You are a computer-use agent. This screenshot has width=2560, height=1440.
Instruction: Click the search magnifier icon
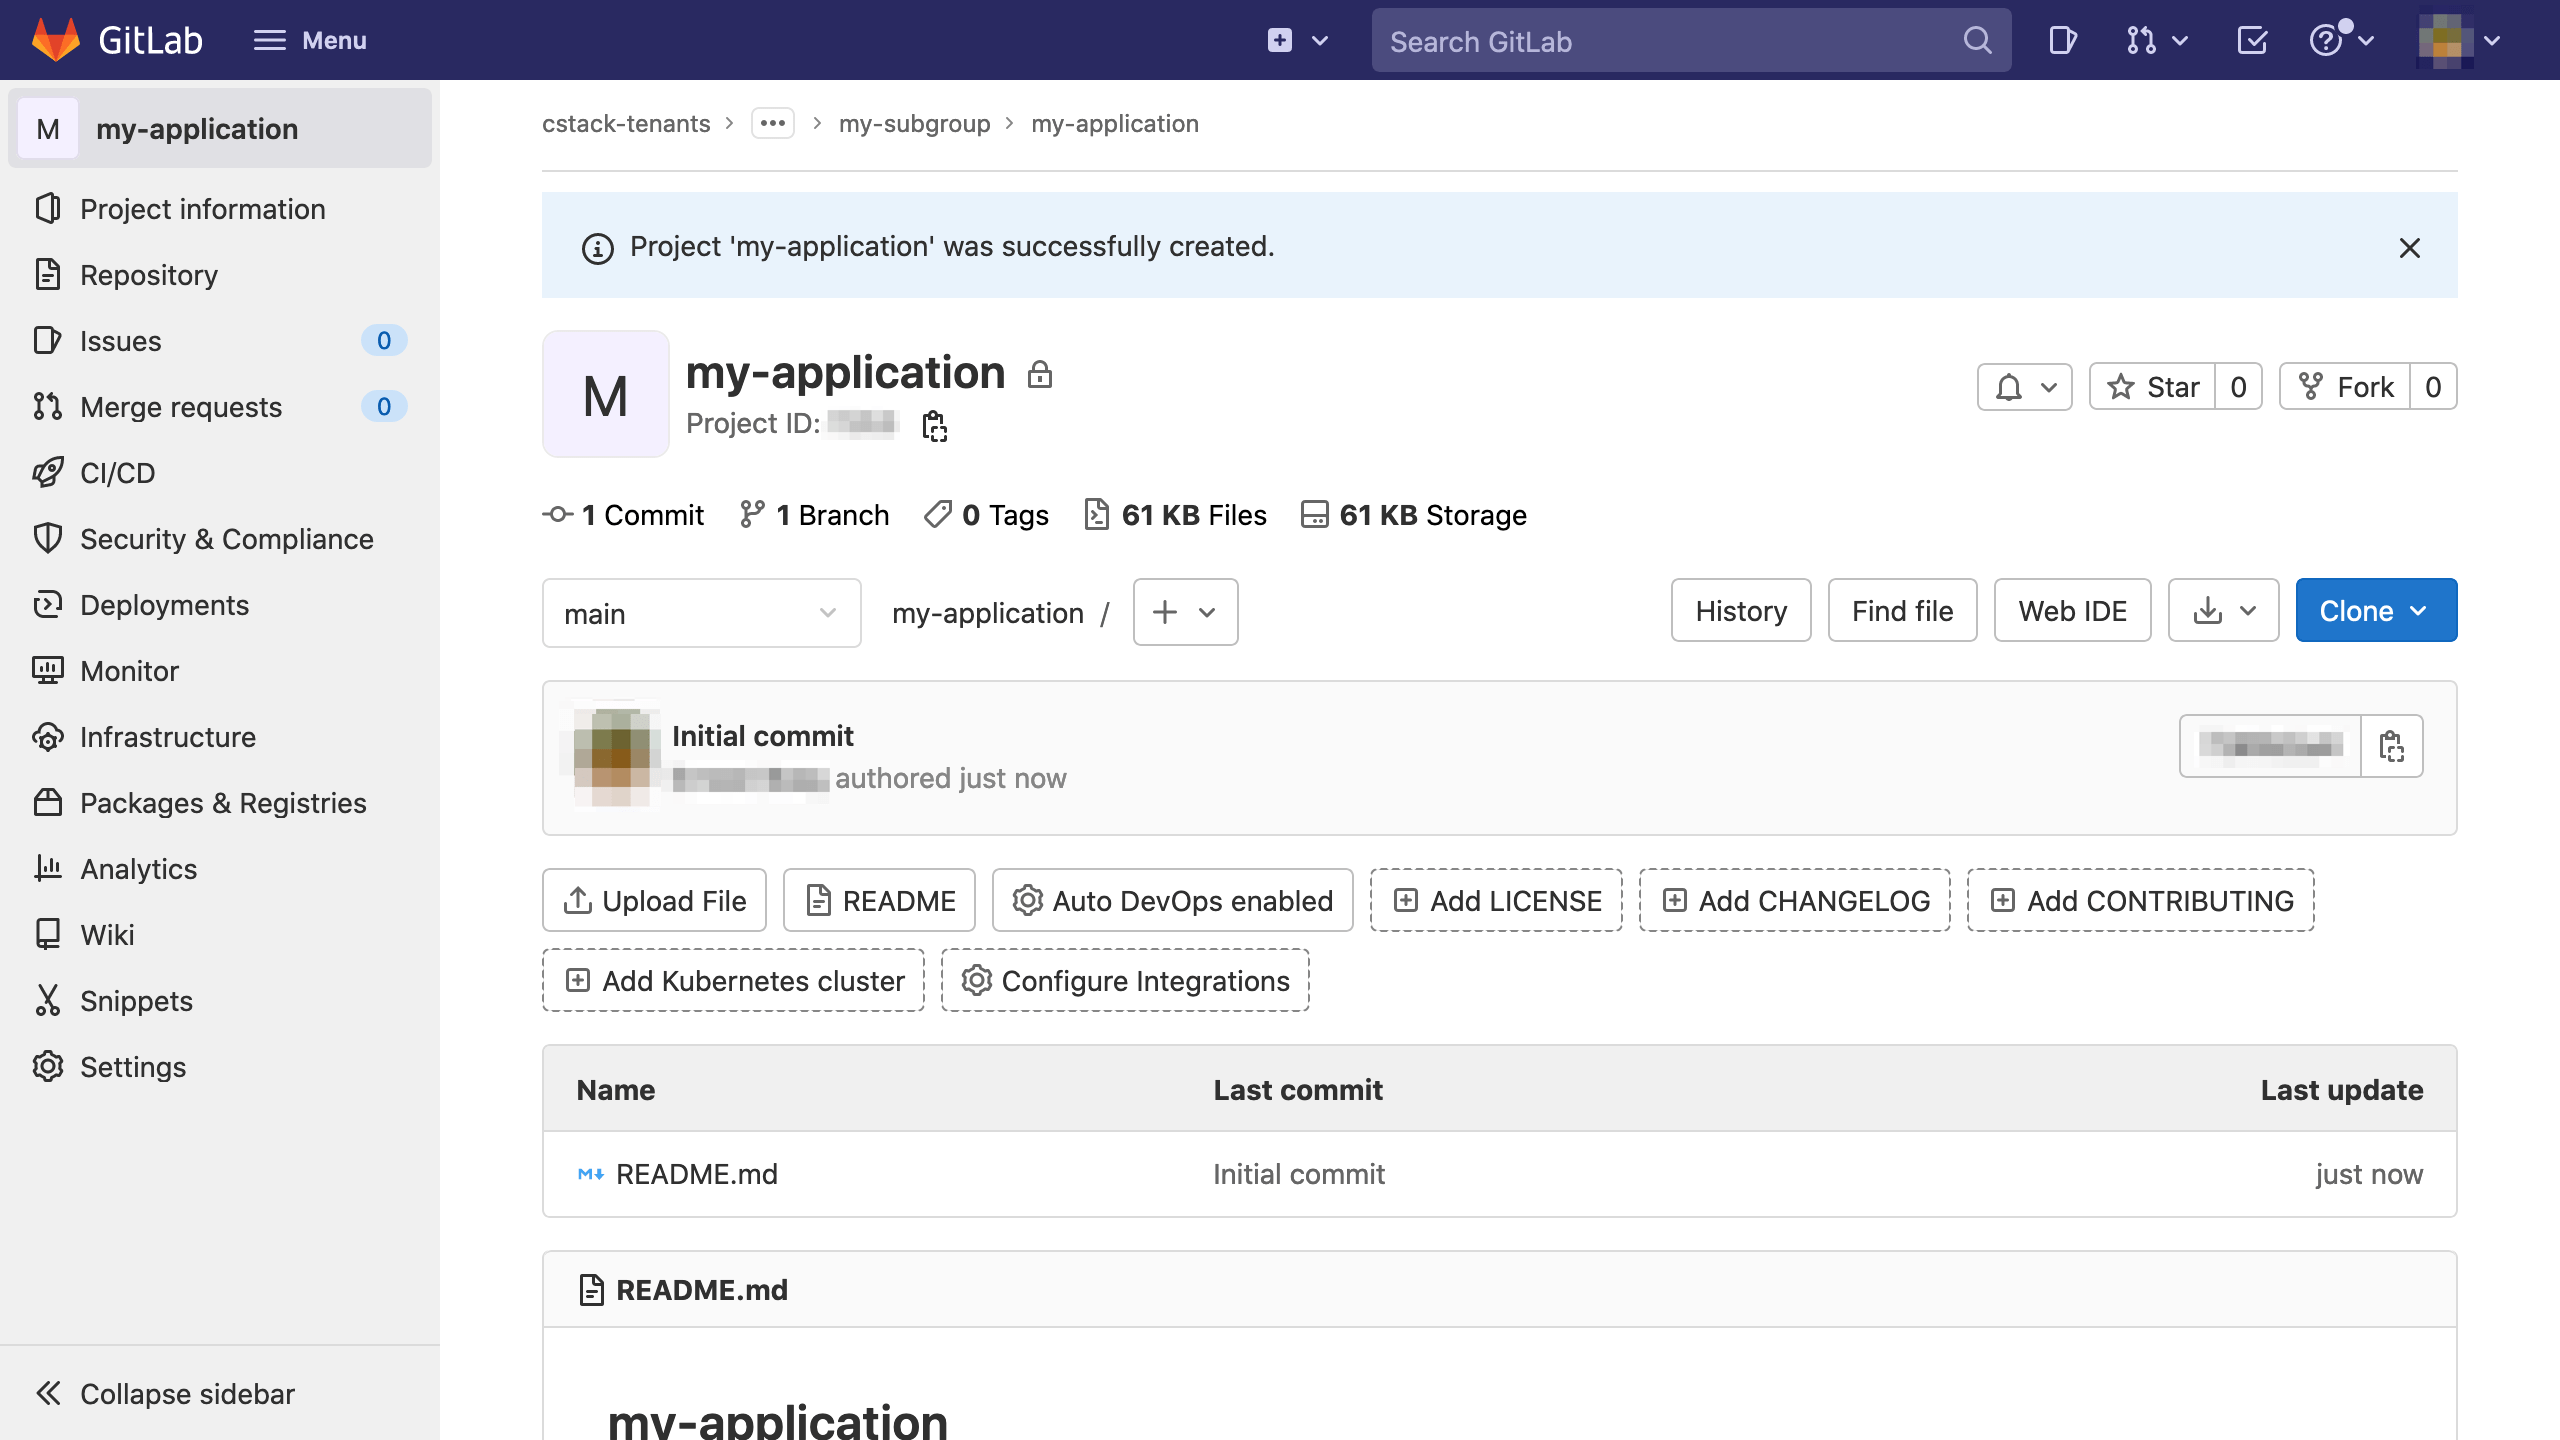[x=1977, y=40]
